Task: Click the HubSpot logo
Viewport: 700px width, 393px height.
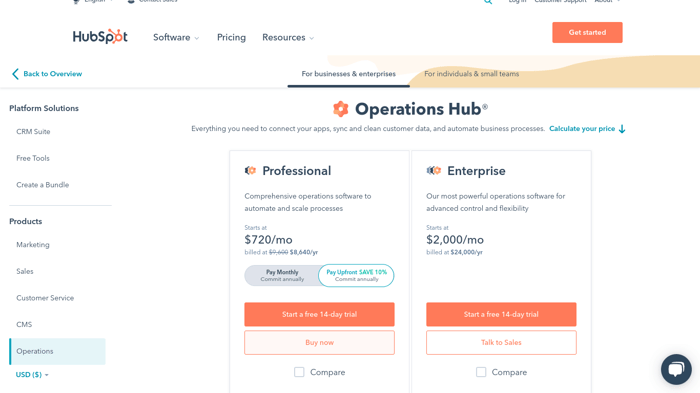Action: pos(100,37)
